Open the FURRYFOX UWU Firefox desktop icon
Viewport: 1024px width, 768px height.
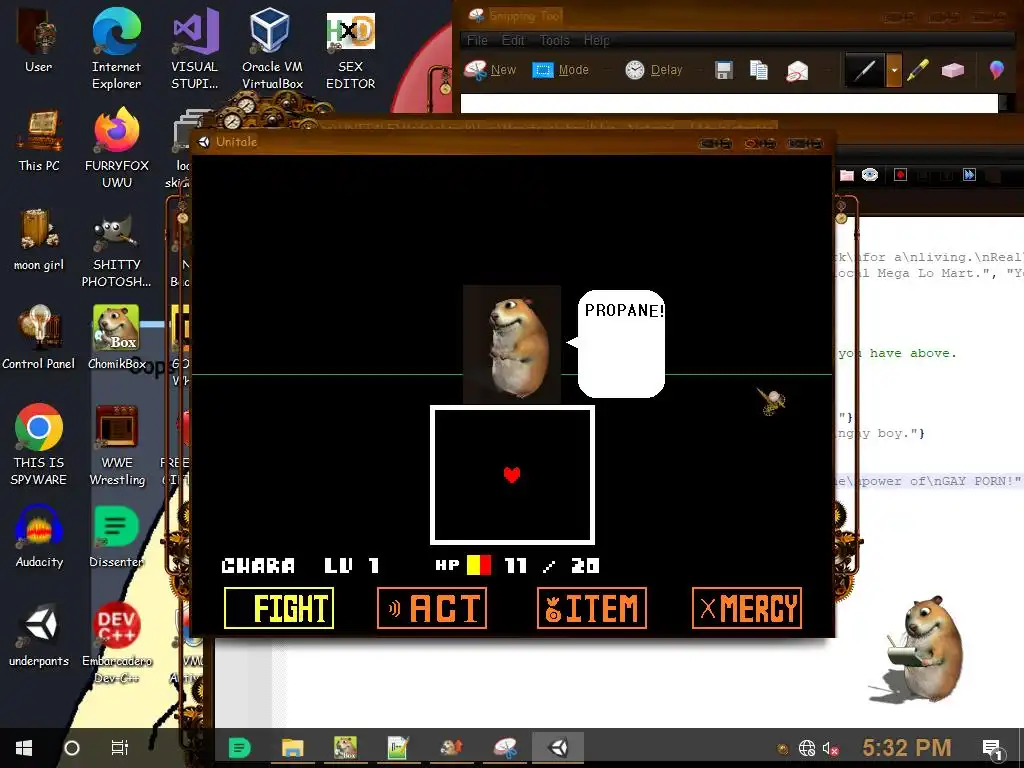(x=116, y=148)
